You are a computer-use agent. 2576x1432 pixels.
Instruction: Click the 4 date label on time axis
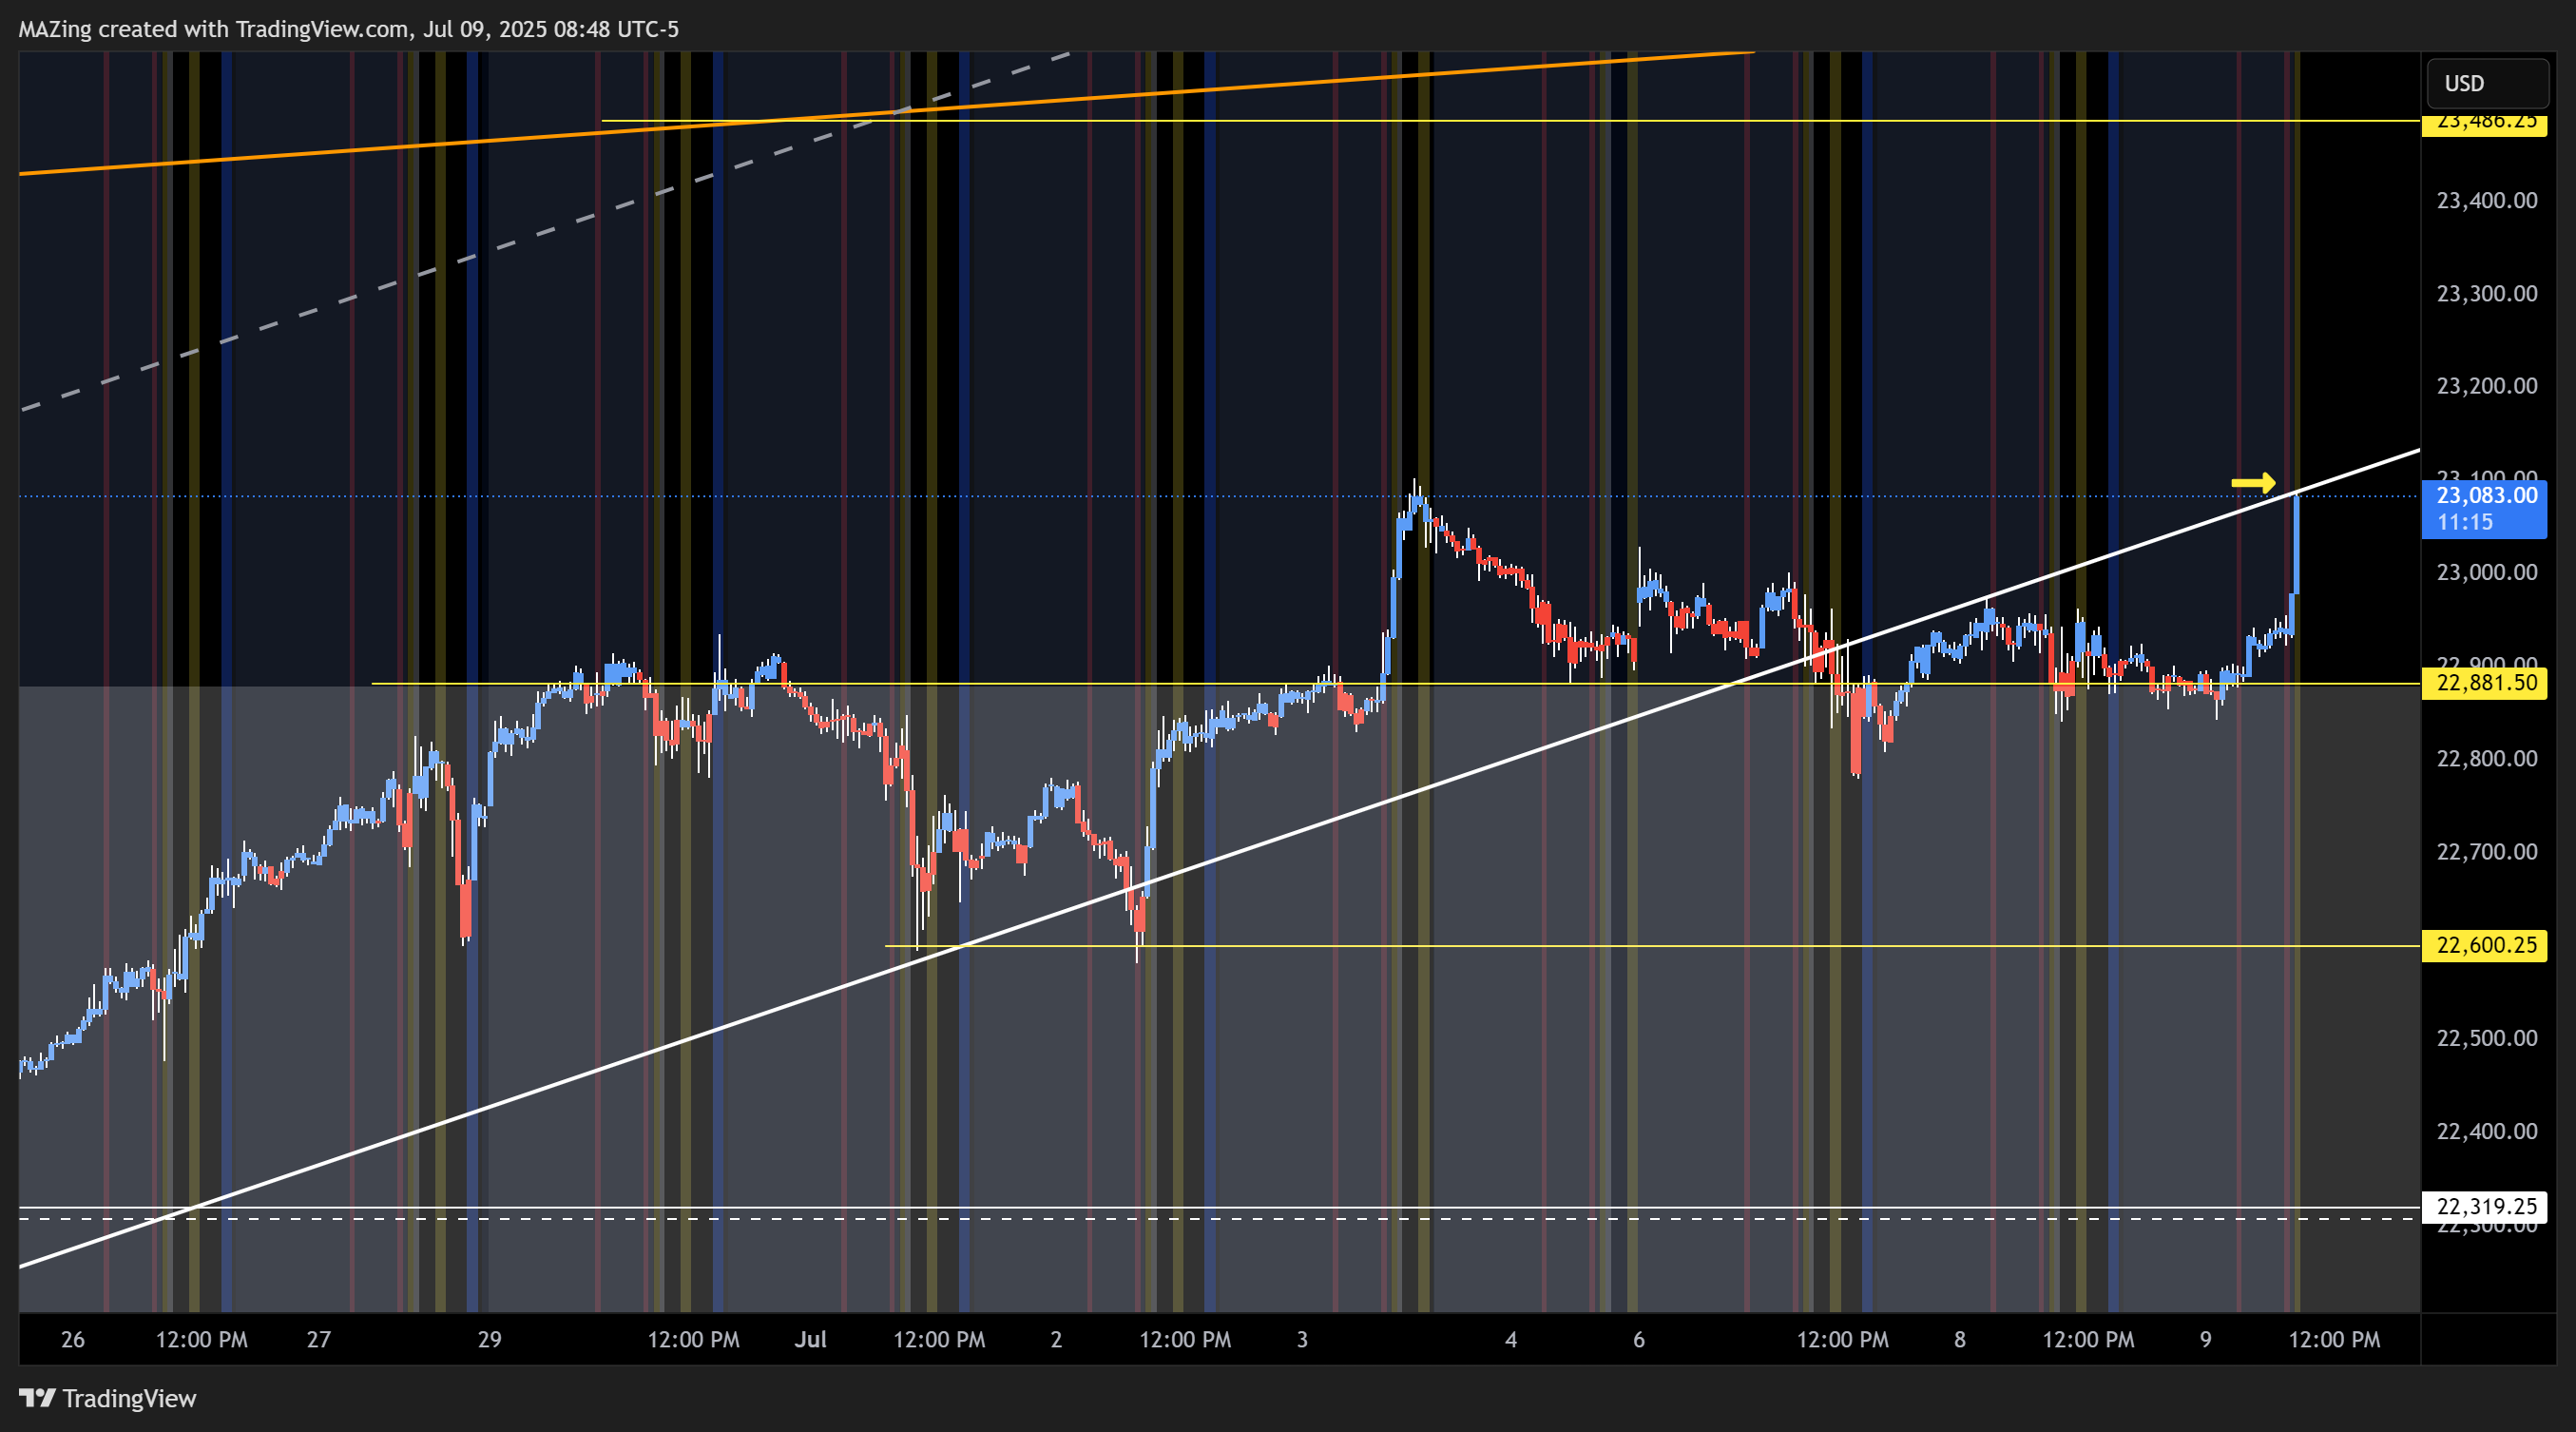tap(1511, 1339)
